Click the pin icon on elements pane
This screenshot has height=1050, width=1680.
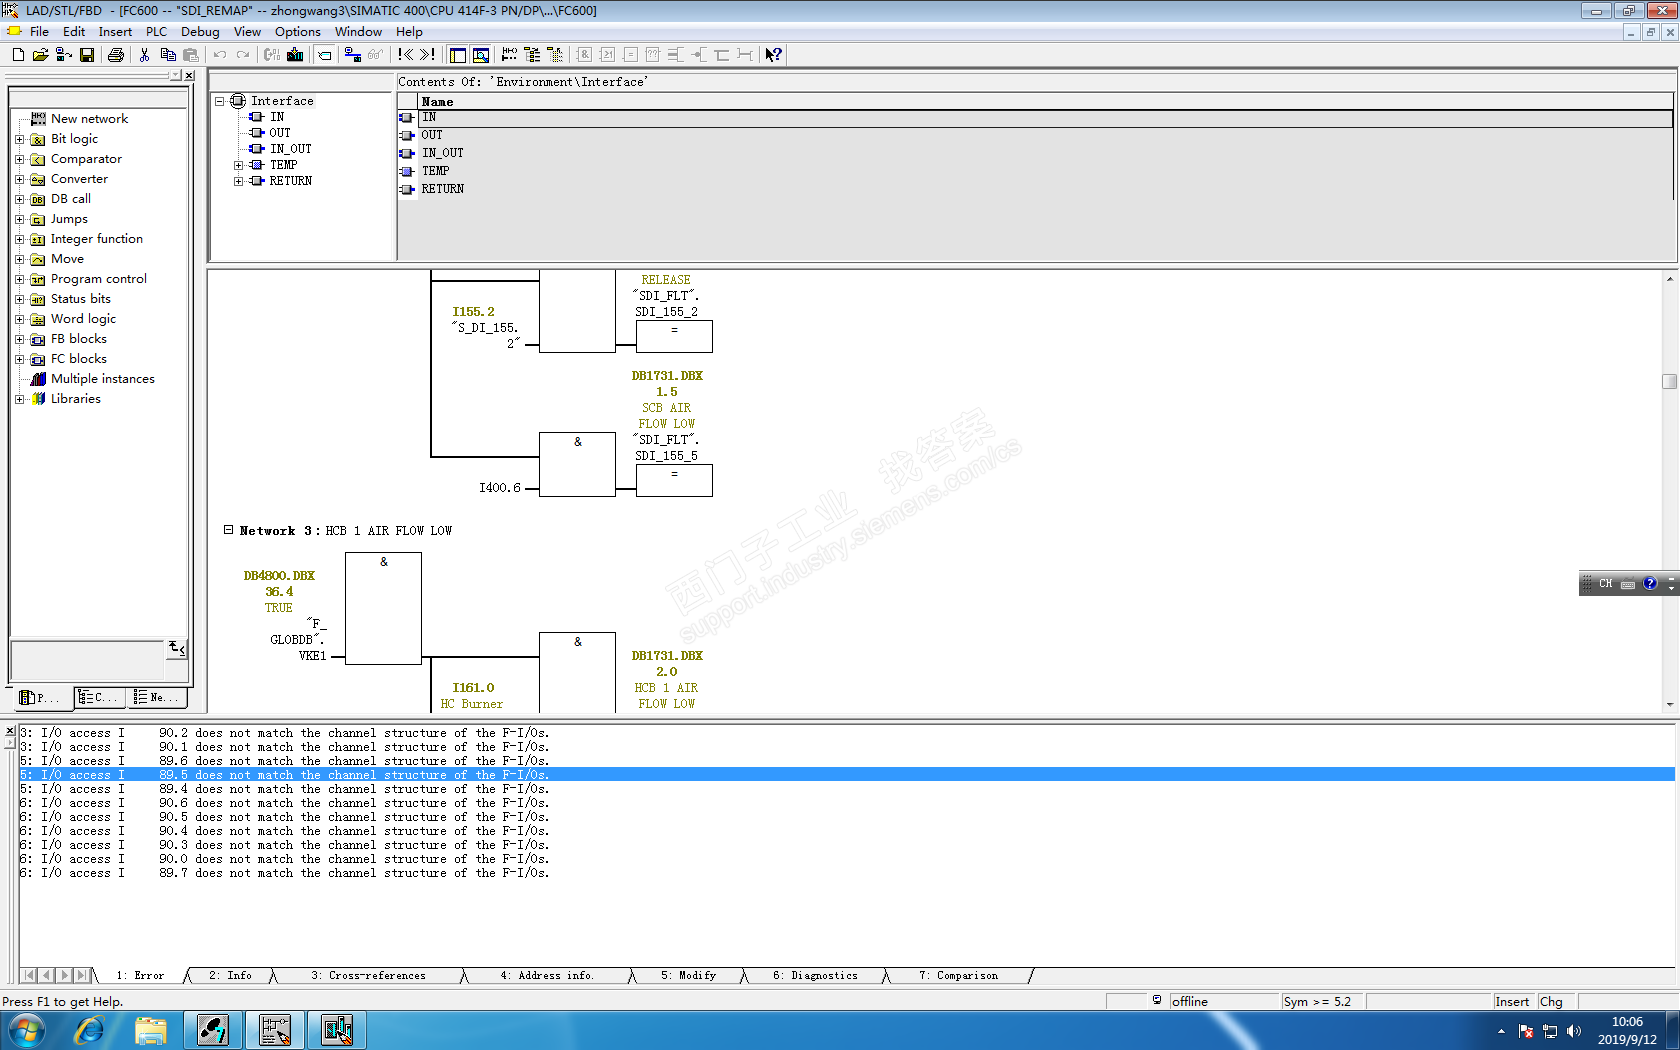tap(176, 75)
